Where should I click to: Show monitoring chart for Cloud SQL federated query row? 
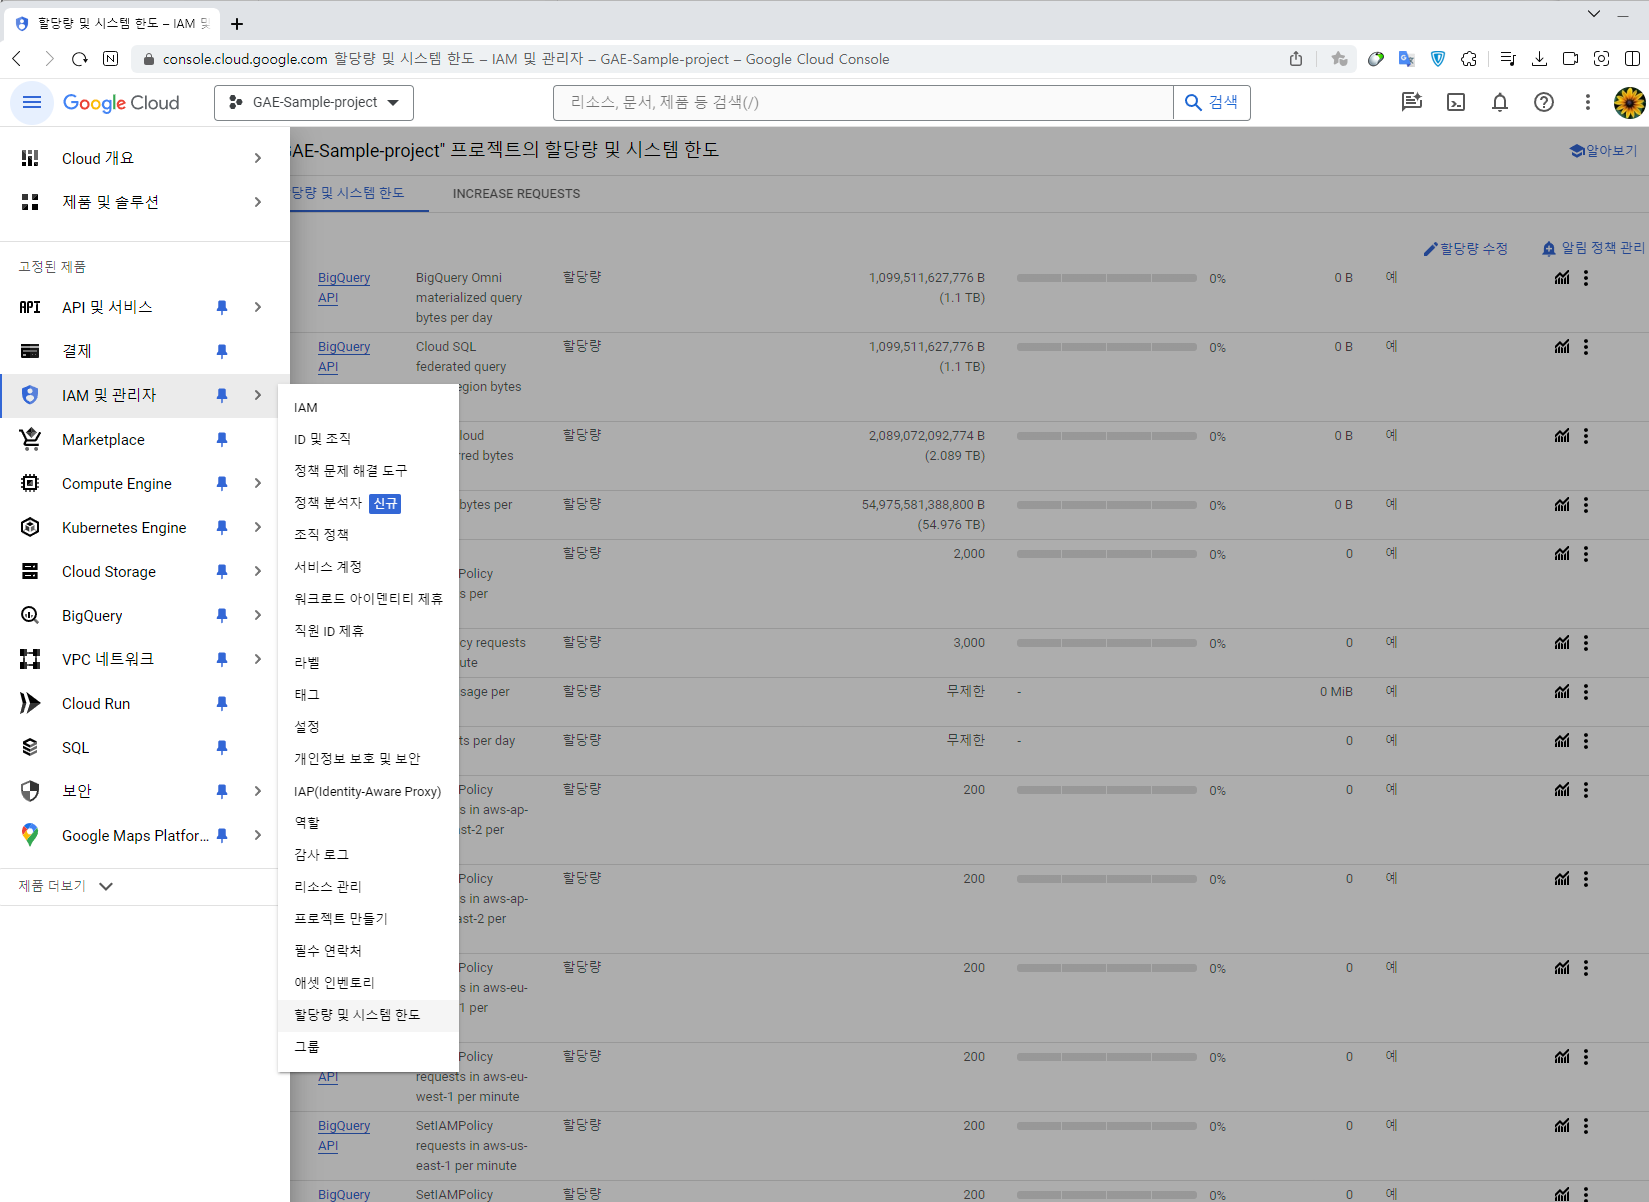coord(1562,347)
